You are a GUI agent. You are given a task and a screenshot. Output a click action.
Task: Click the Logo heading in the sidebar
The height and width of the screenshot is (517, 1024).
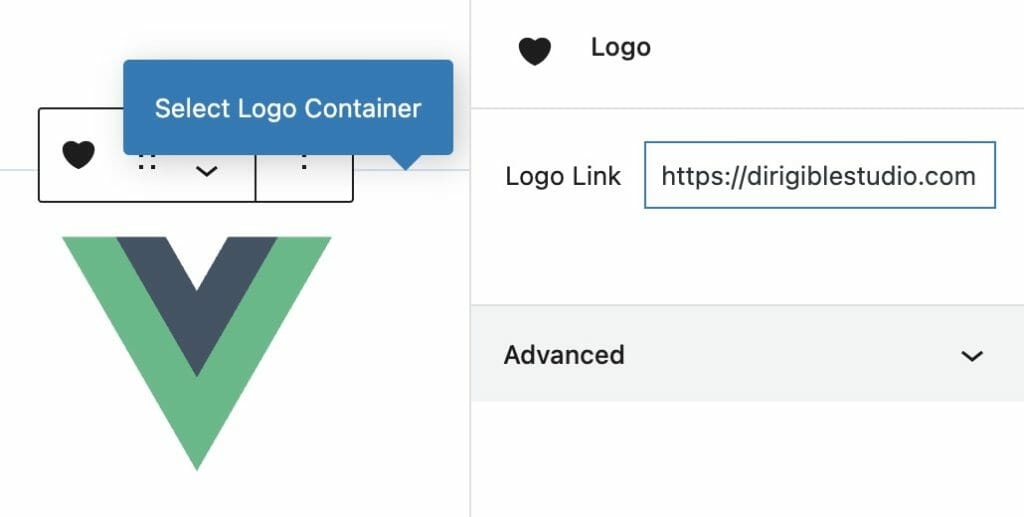tap(620, 47)
